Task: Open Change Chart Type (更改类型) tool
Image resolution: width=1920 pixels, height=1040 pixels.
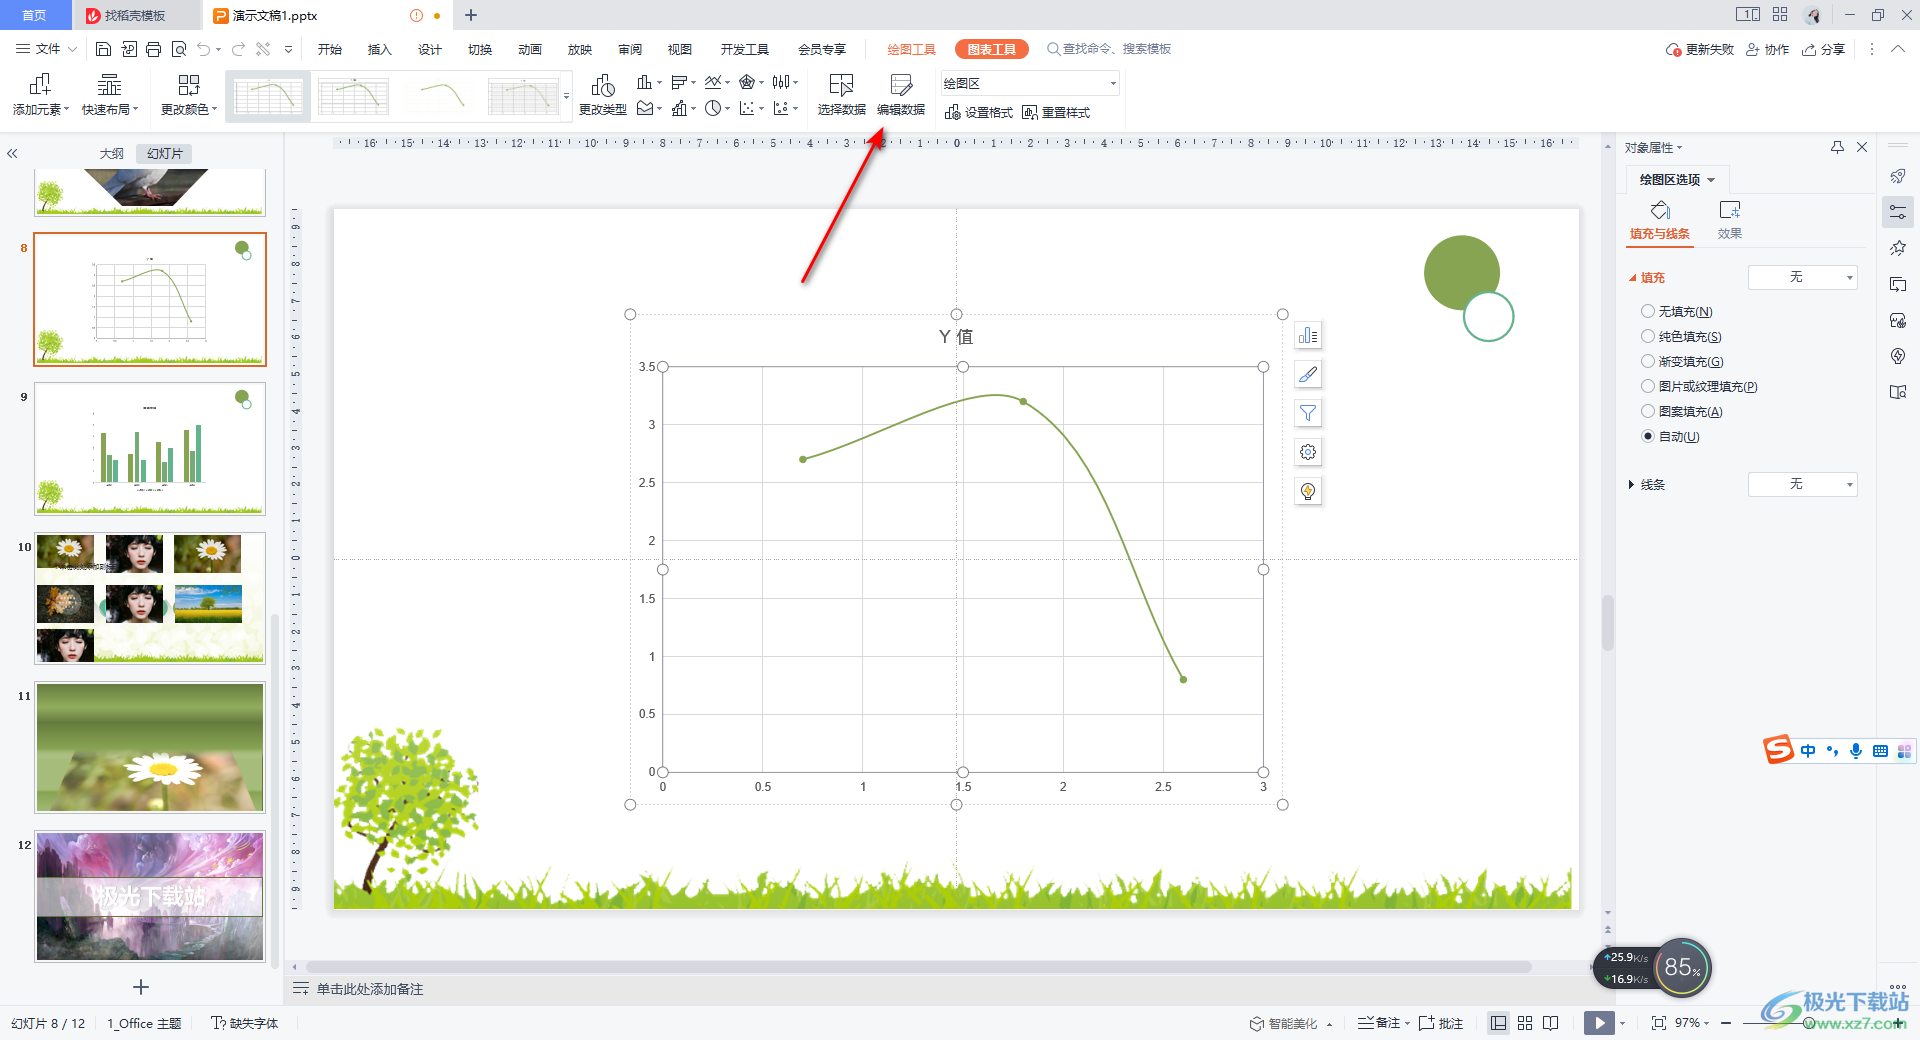Action: pyautogui.click(x=602, y=86)
